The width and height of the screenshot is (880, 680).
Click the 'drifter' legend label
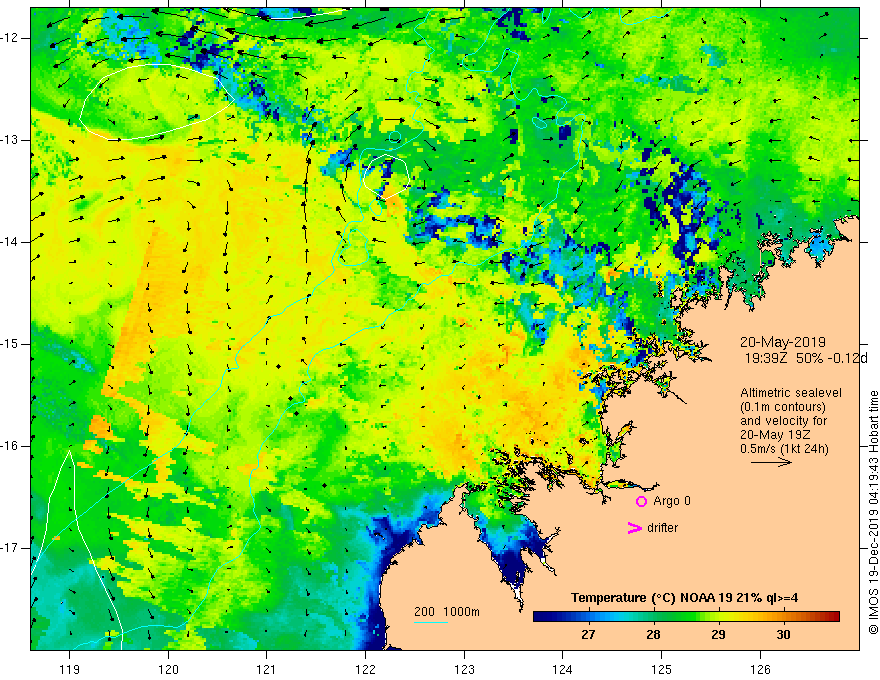[662, 528]
